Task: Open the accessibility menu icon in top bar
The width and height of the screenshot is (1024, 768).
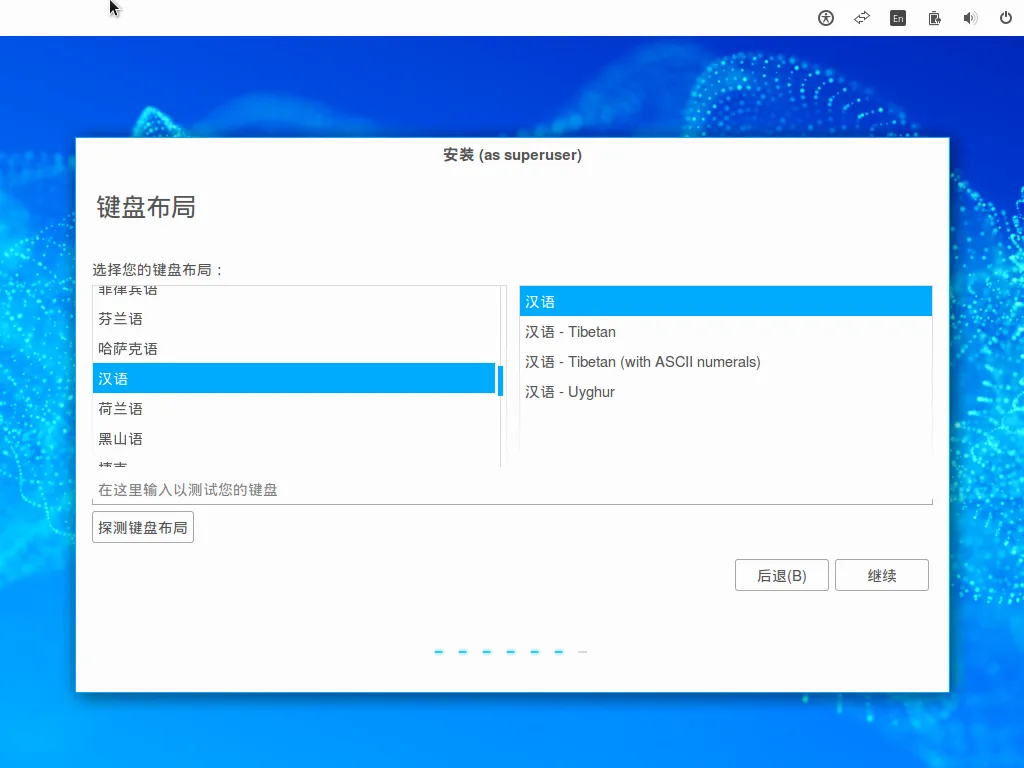Action: (826, 18)
